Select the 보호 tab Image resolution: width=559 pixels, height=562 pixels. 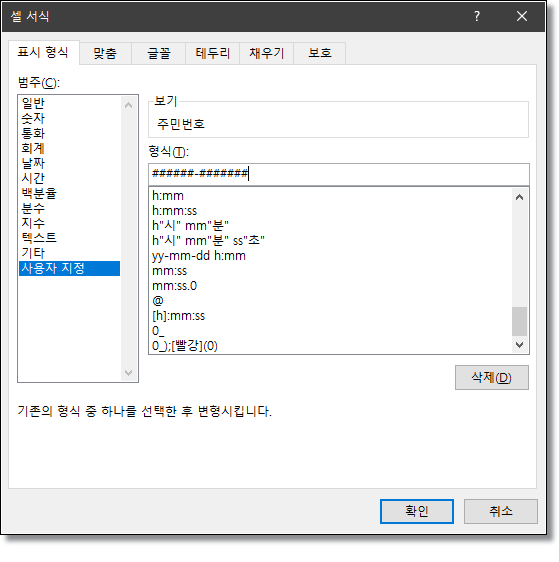(x=320, y=53)
